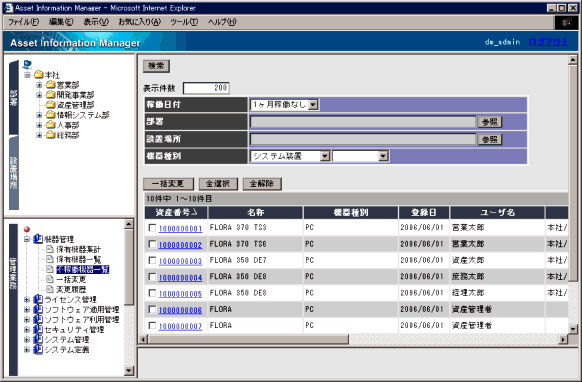
Task: Open the 一括変更 page icon in tree
Action: (x=50, y=279)
